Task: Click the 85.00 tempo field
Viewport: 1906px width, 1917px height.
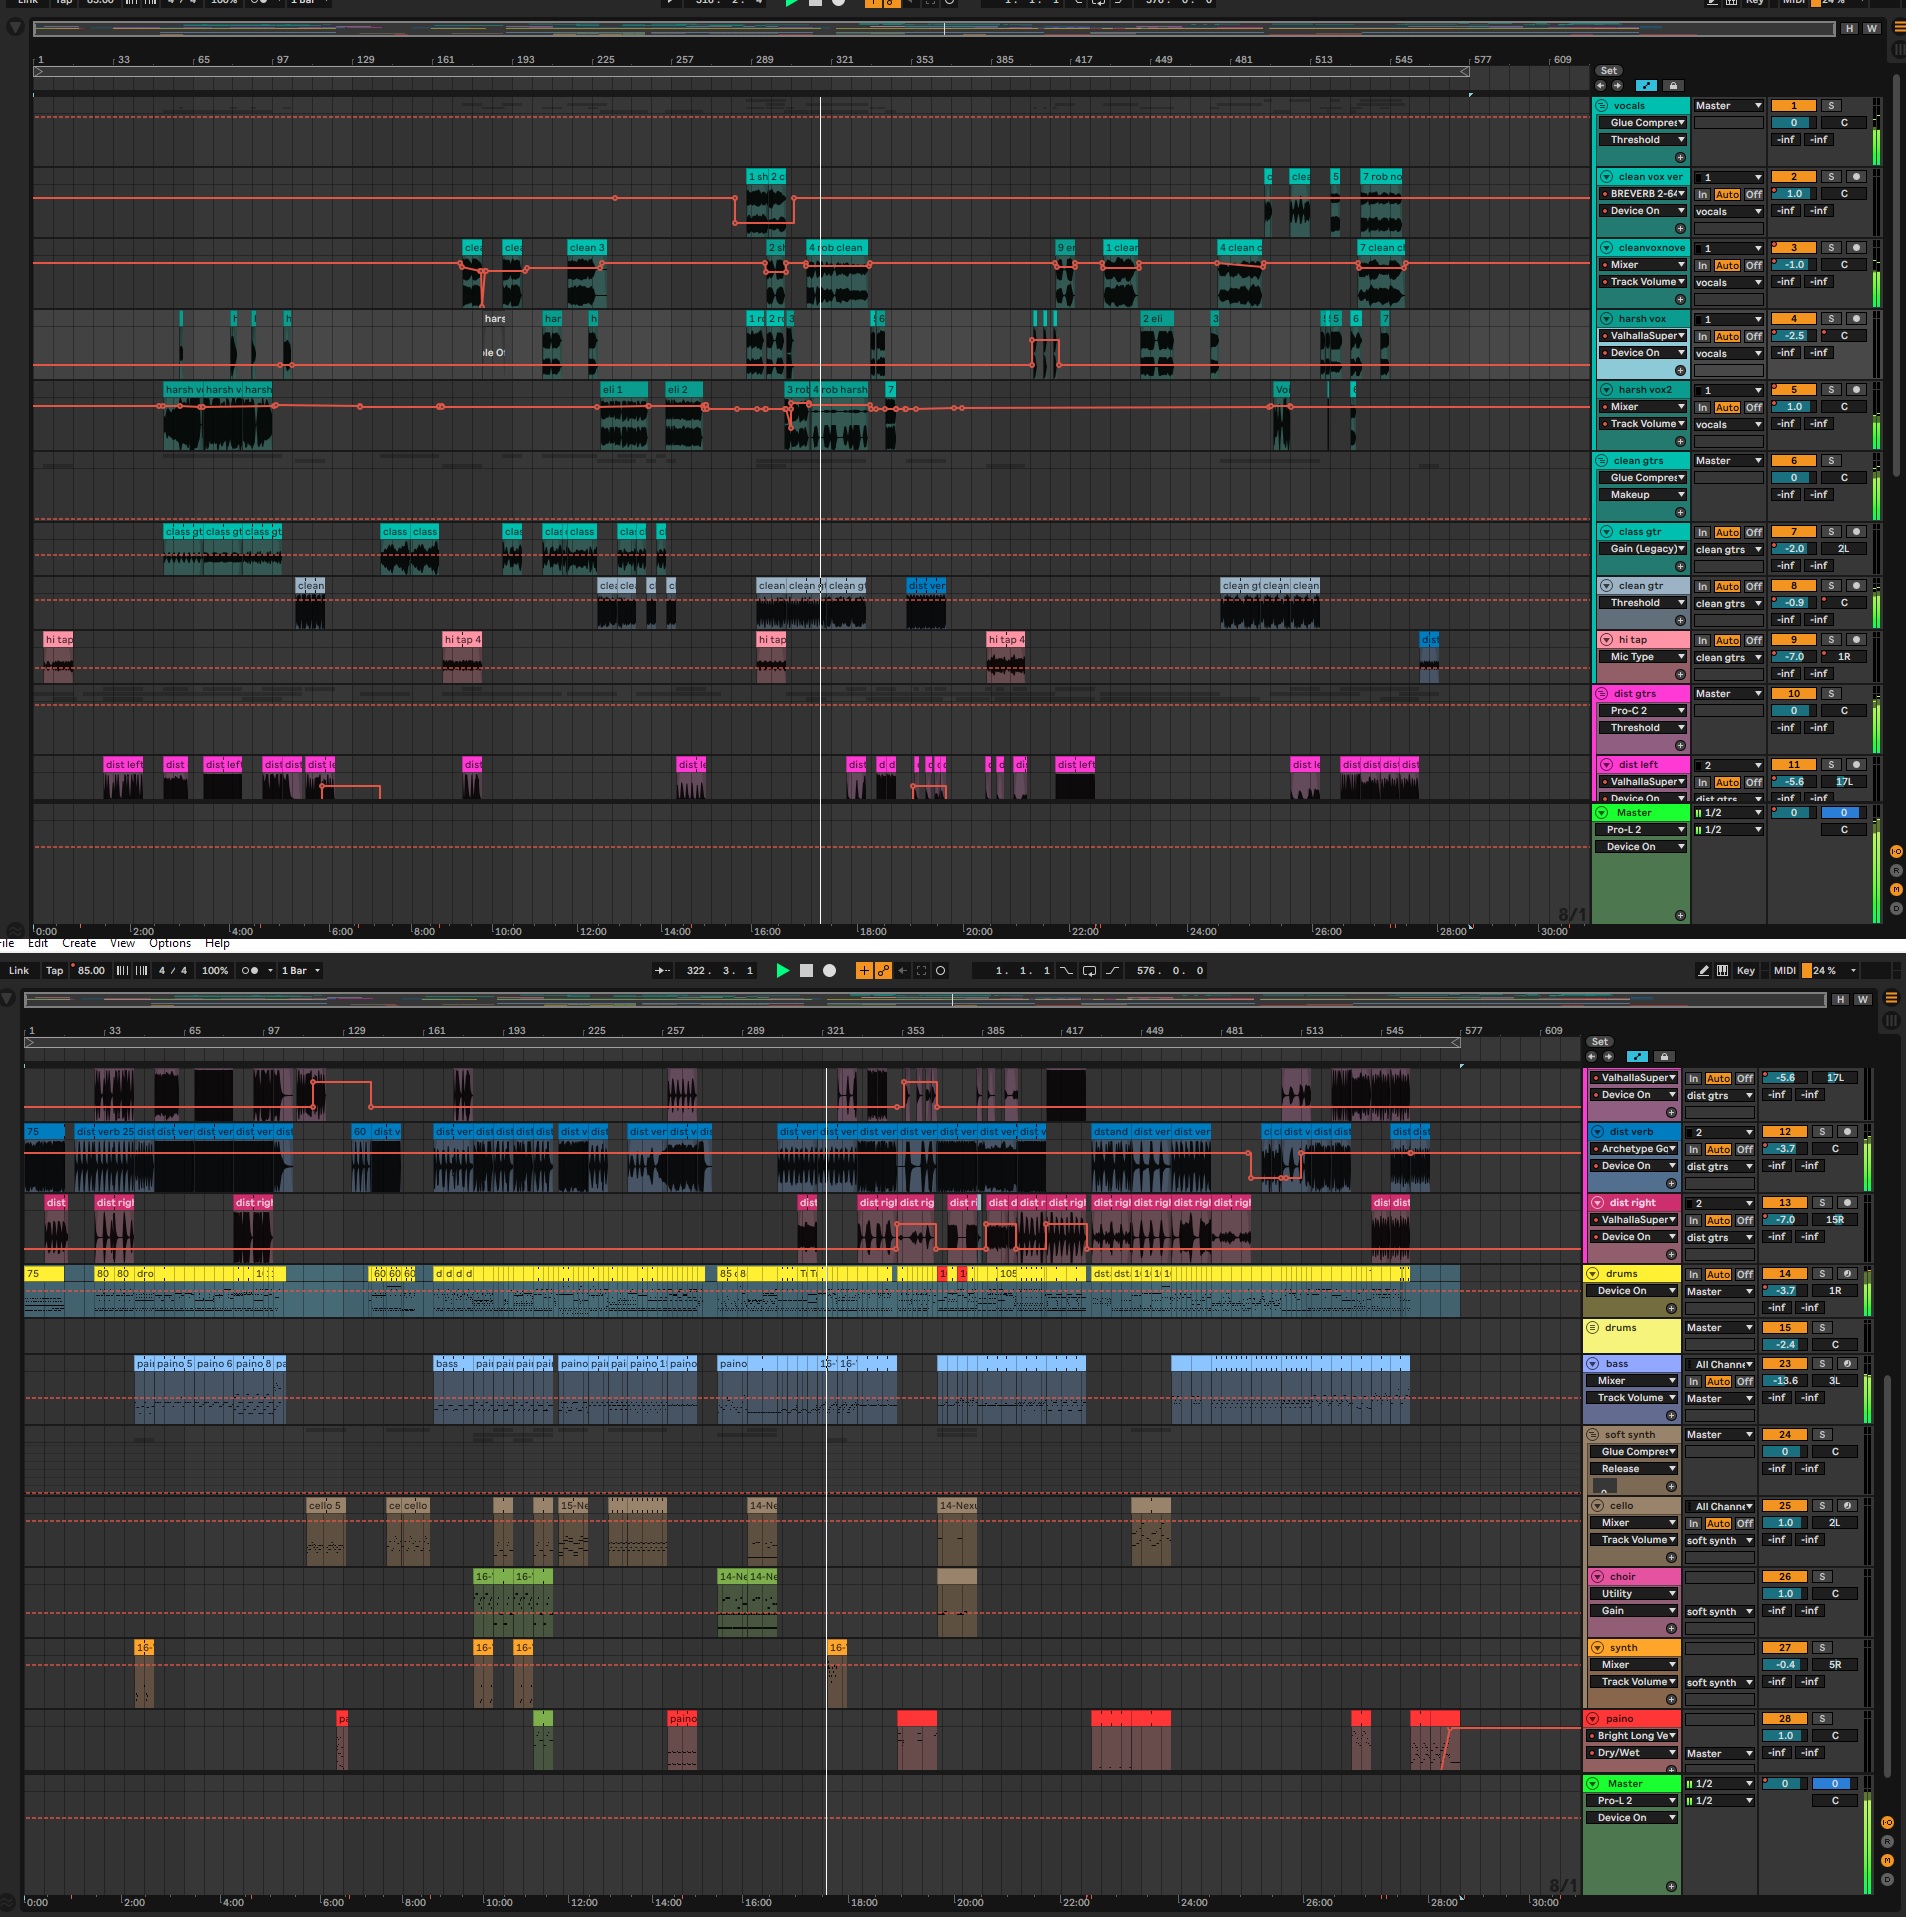Action: [x=91, y=970]
